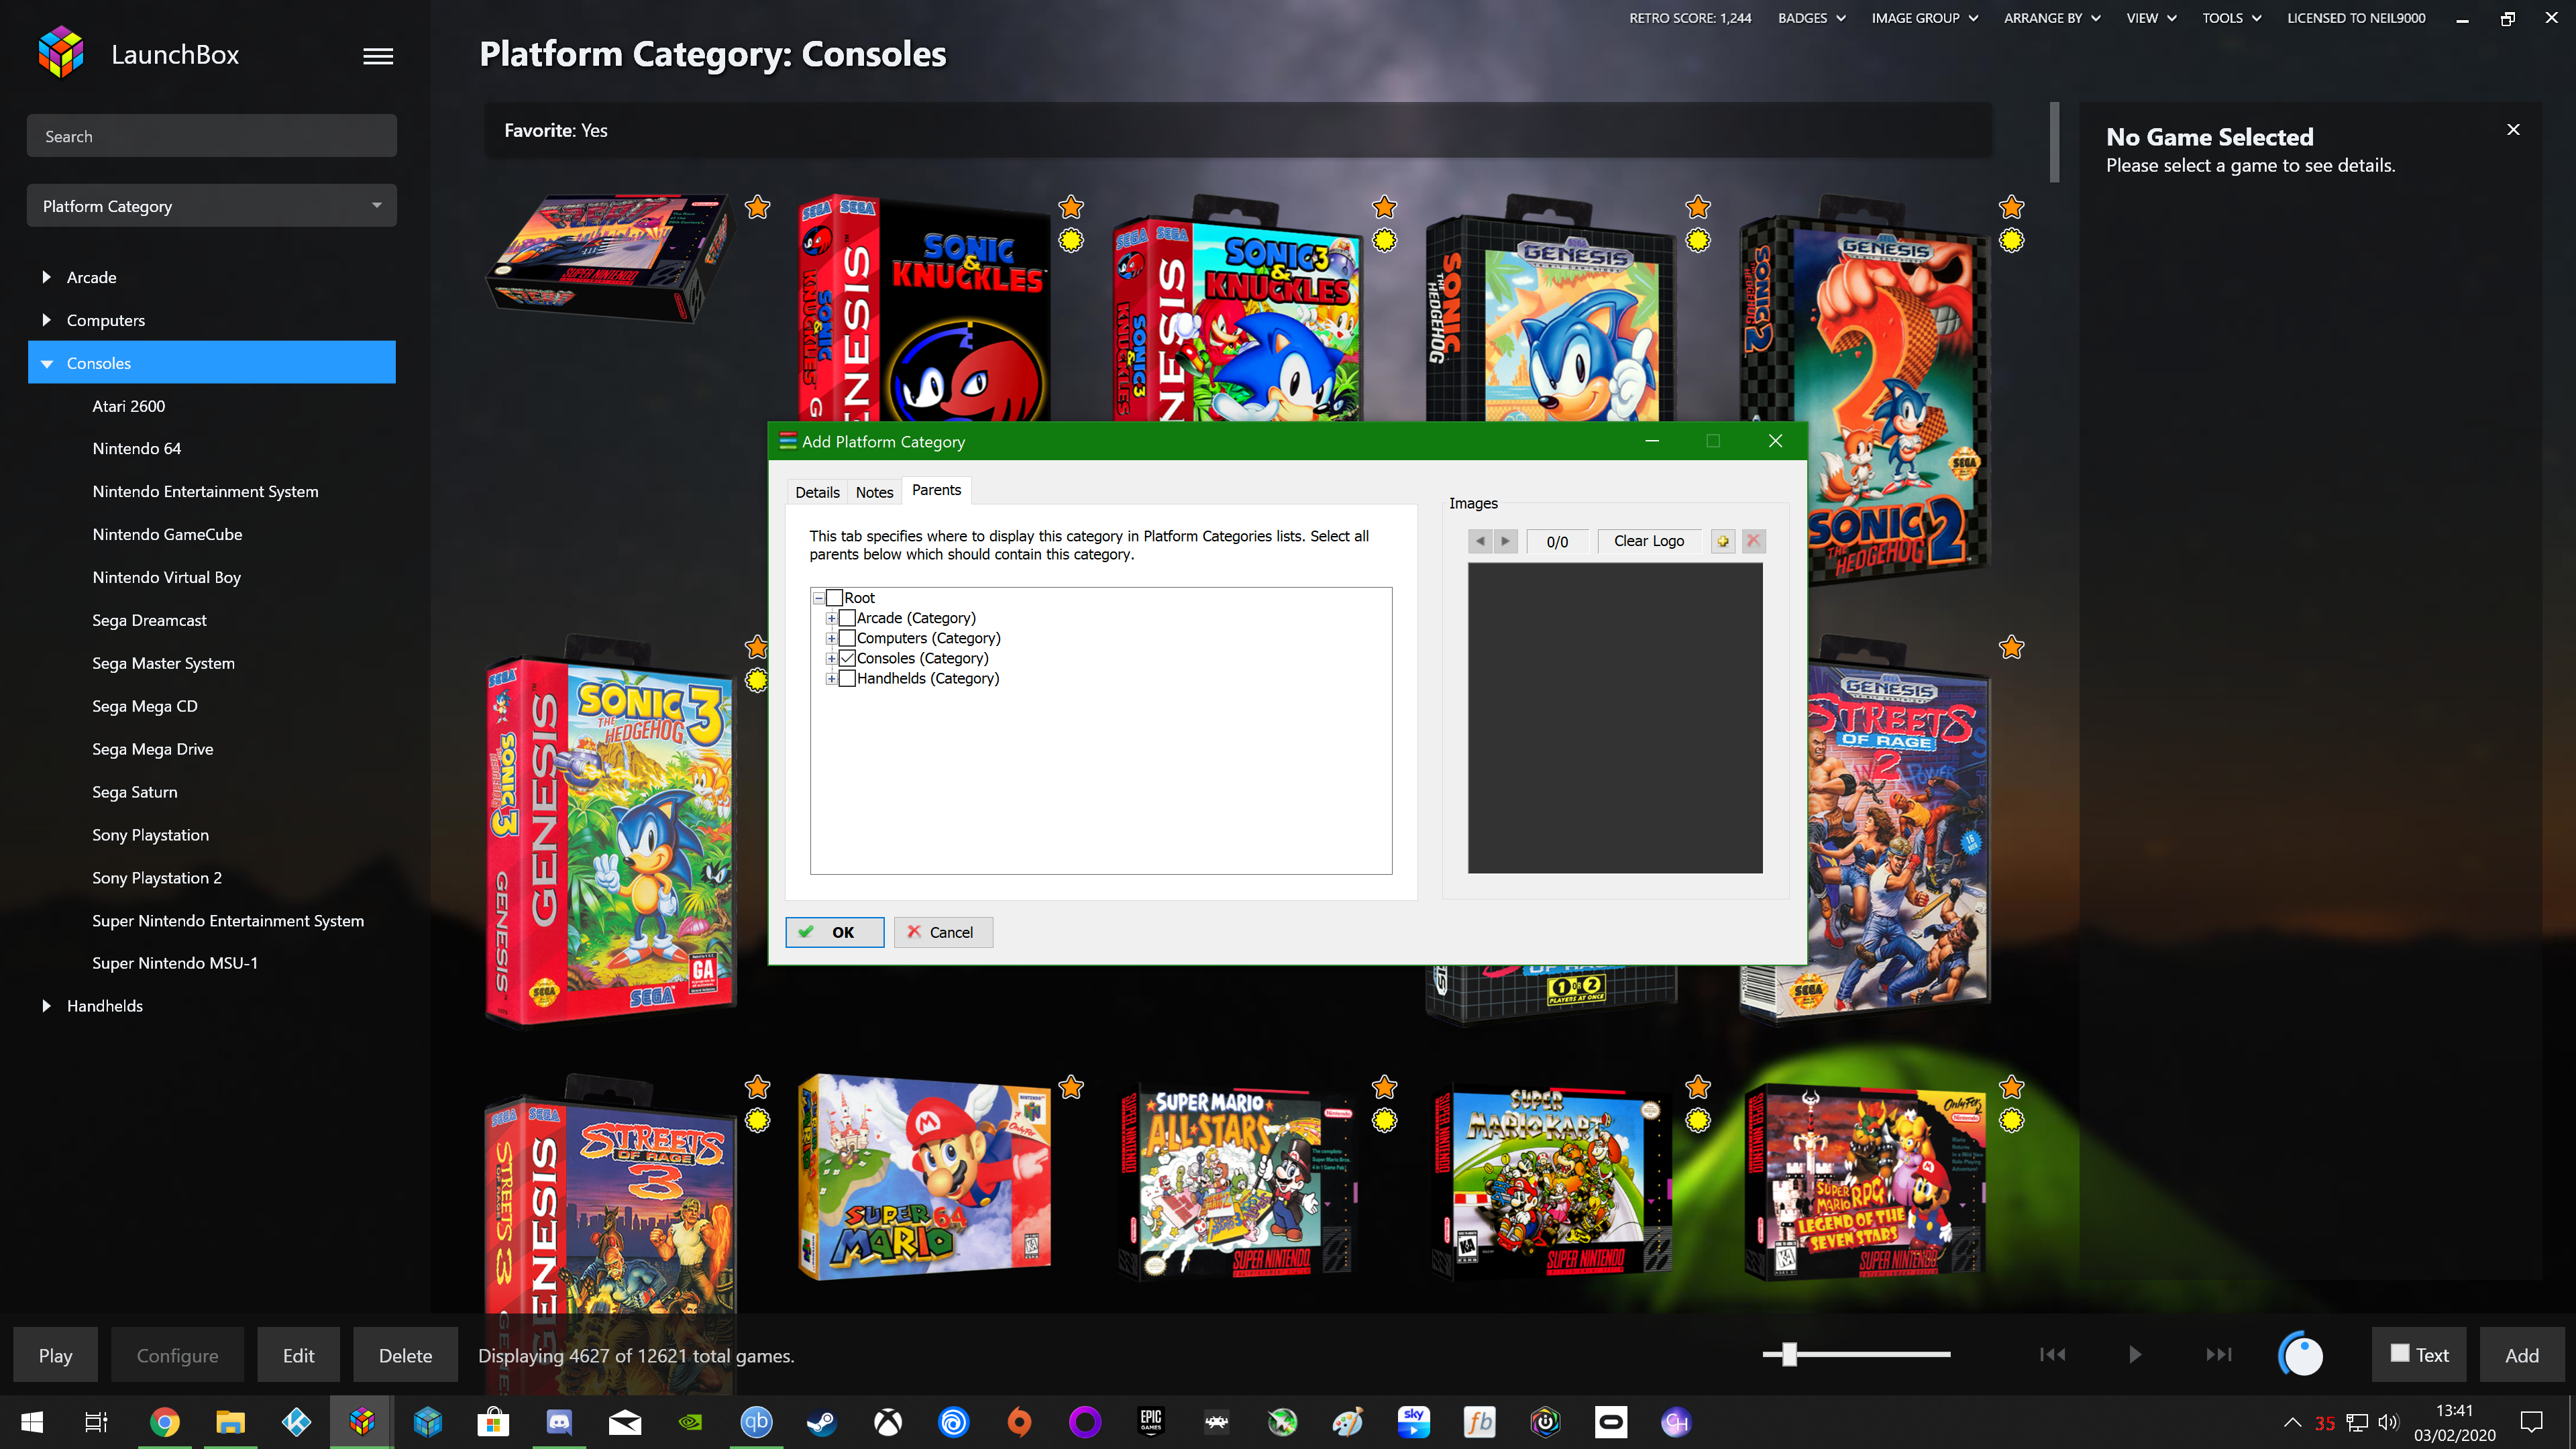Screen dimensions: 2576x1449
Task: Click next image arrow in Images panel
Action: (1505, 541)
